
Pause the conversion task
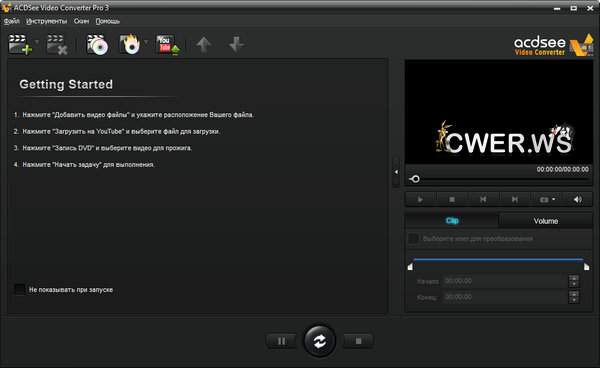pyautogui.click(x=281, y=341)
